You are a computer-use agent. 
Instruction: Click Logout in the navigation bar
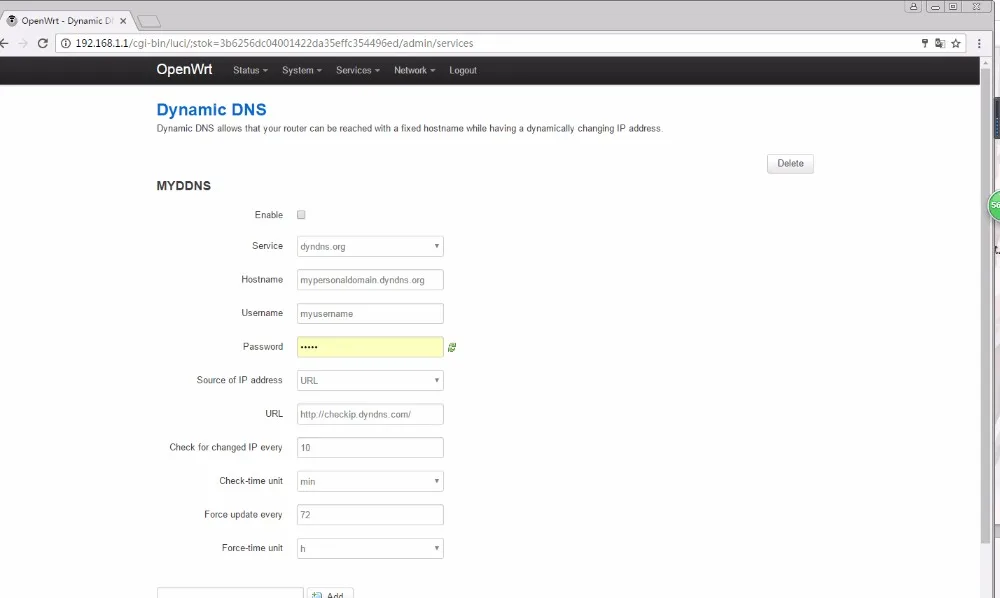tap(463, 70)
